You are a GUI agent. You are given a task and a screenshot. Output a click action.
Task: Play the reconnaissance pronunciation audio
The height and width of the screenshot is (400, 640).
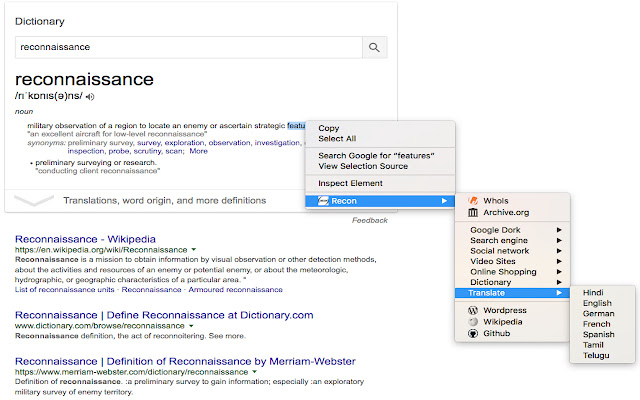click(x=90, y=97)
